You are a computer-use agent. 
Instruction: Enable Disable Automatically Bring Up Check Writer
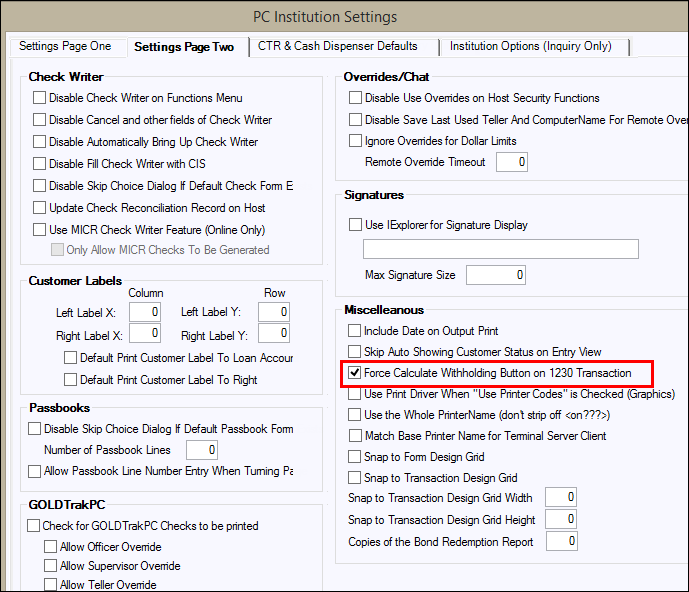coord(40,142)
